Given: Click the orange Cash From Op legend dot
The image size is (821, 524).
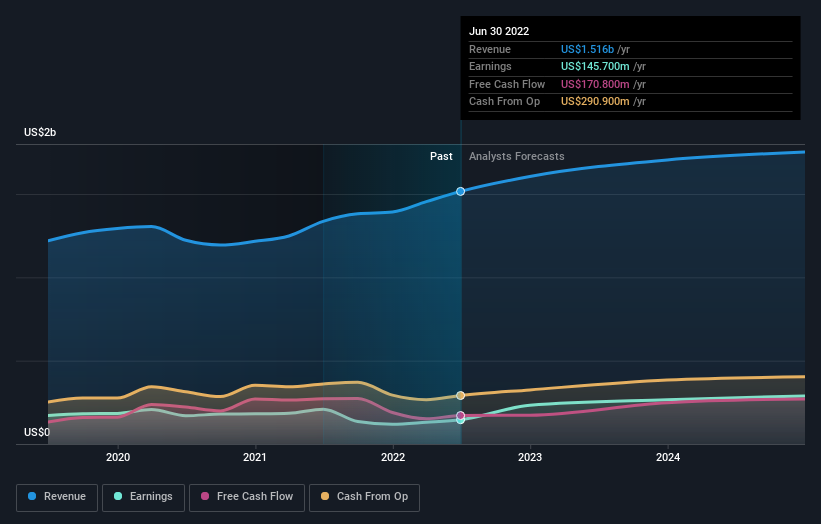Looking at the screenshot, I should click(x=325, y=496).
